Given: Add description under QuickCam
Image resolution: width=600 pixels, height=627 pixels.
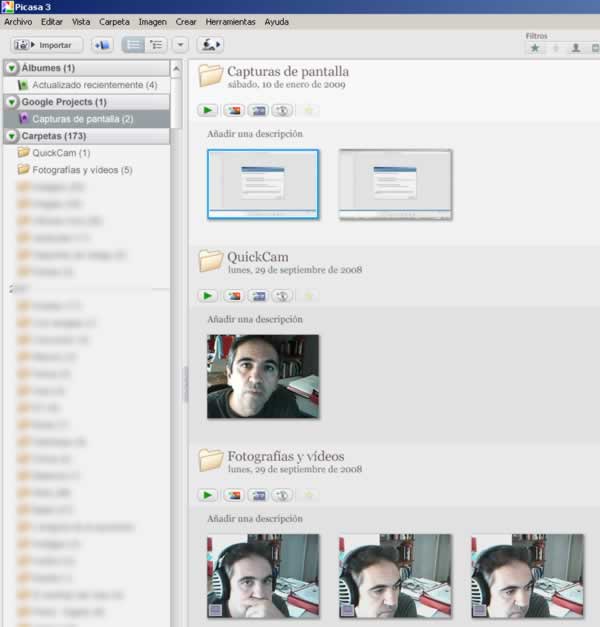Looking at the screenshot, I should click(255, 319).
